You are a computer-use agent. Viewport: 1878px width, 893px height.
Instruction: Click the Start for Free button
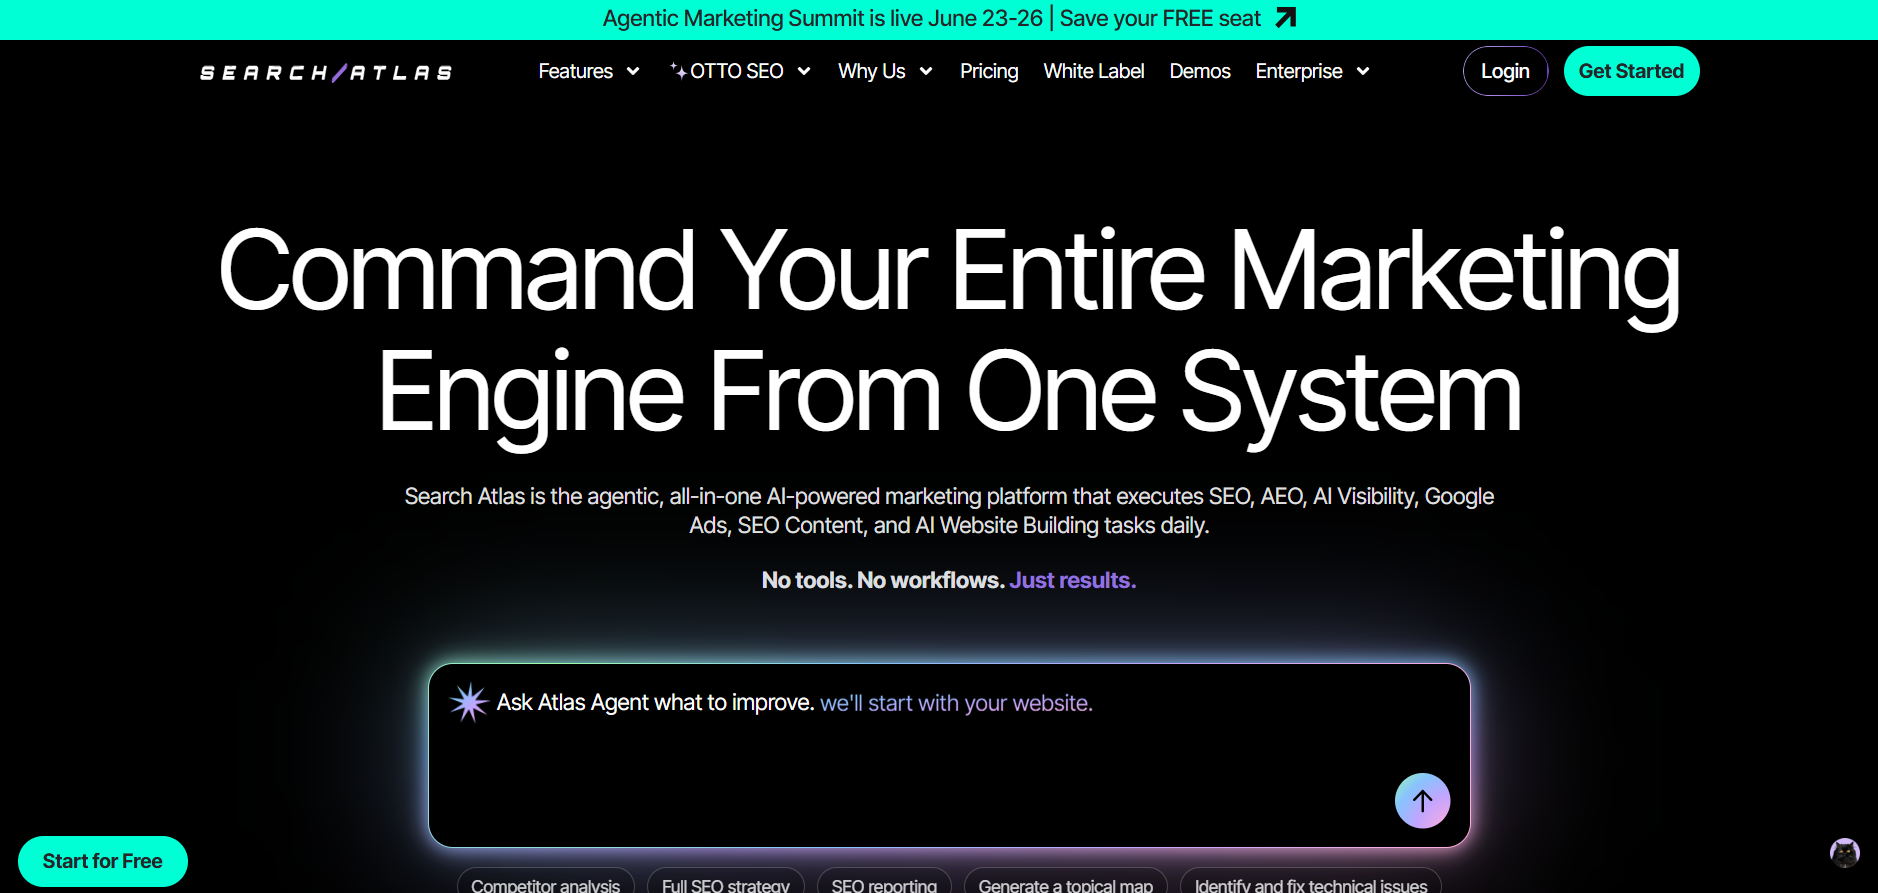click(x=102, y=861)
